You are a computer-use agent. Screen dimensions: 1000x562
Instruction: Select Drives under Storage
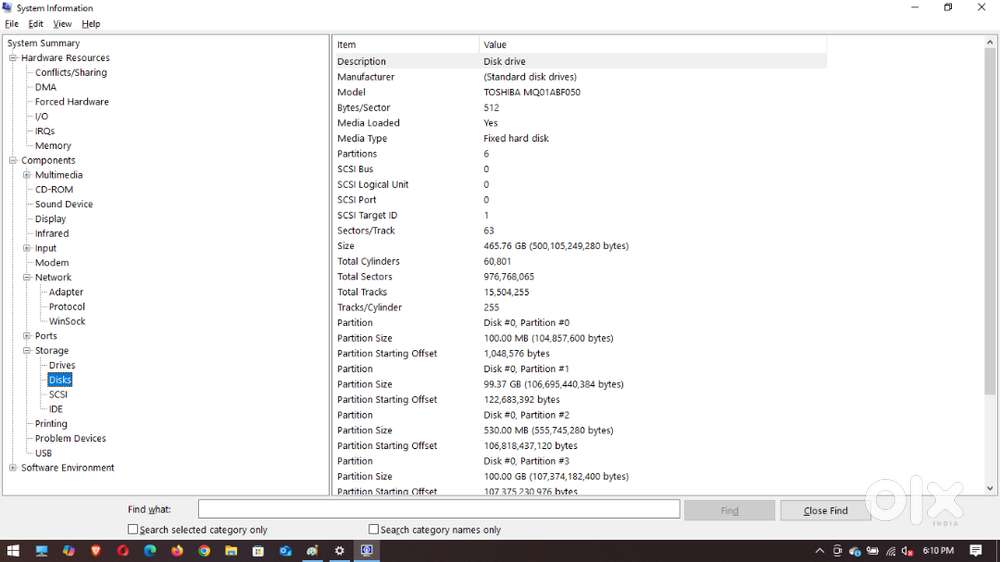(62, 365)
